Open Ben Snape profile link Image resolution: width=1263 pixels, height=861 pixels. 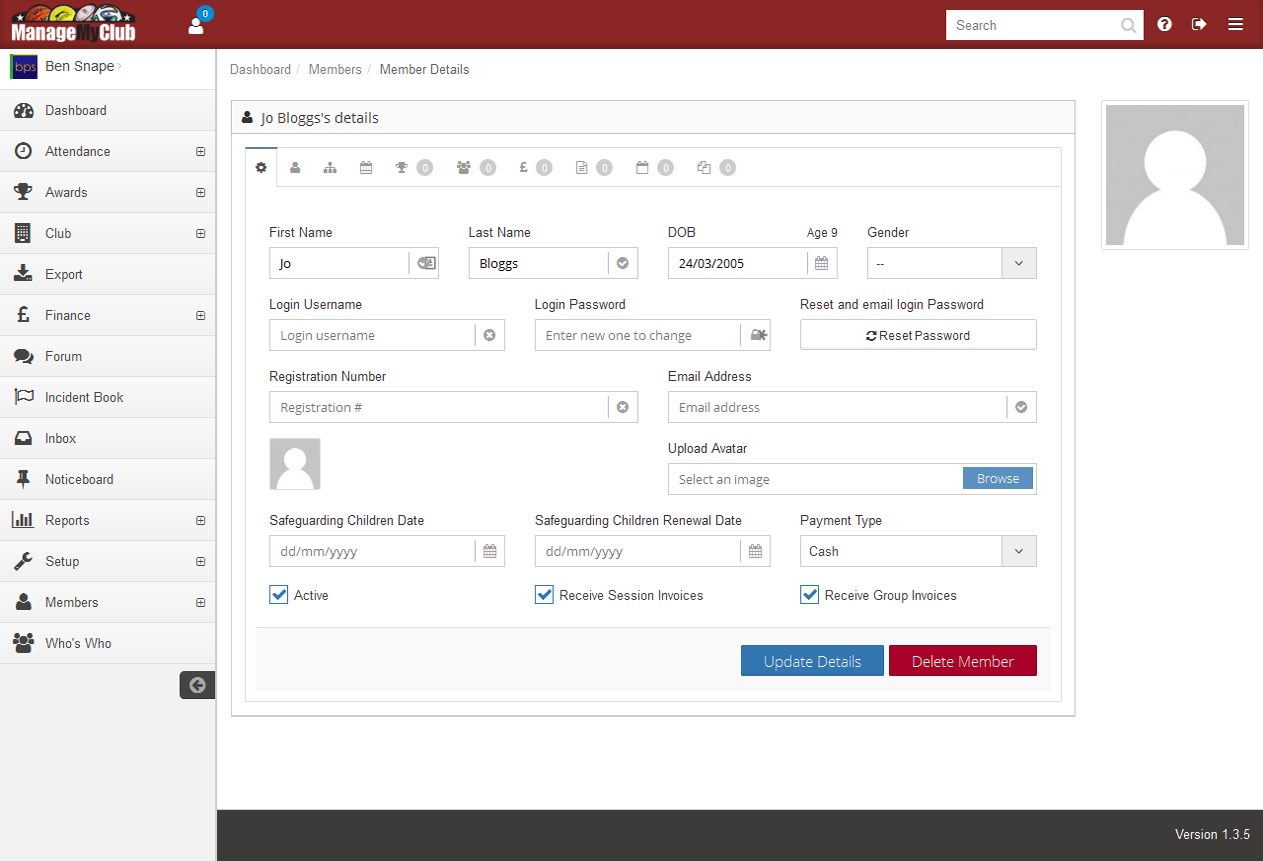pyautogui.click(x=80, y=67)
